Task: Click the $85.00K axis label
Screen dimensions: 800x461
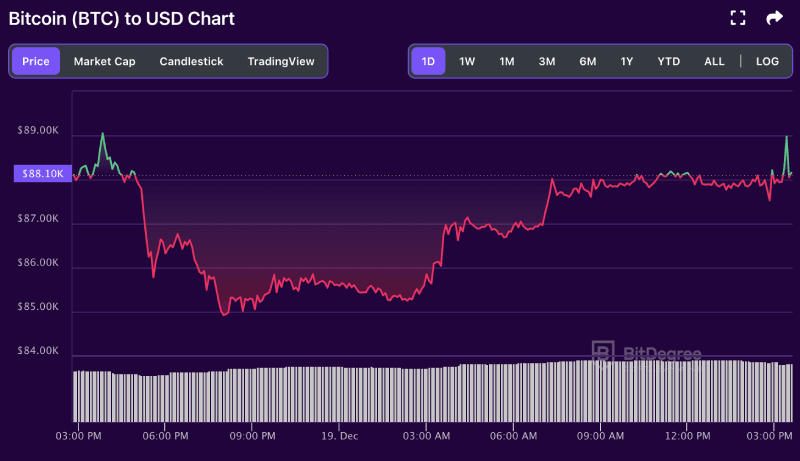Action: [x=38, y=307]
